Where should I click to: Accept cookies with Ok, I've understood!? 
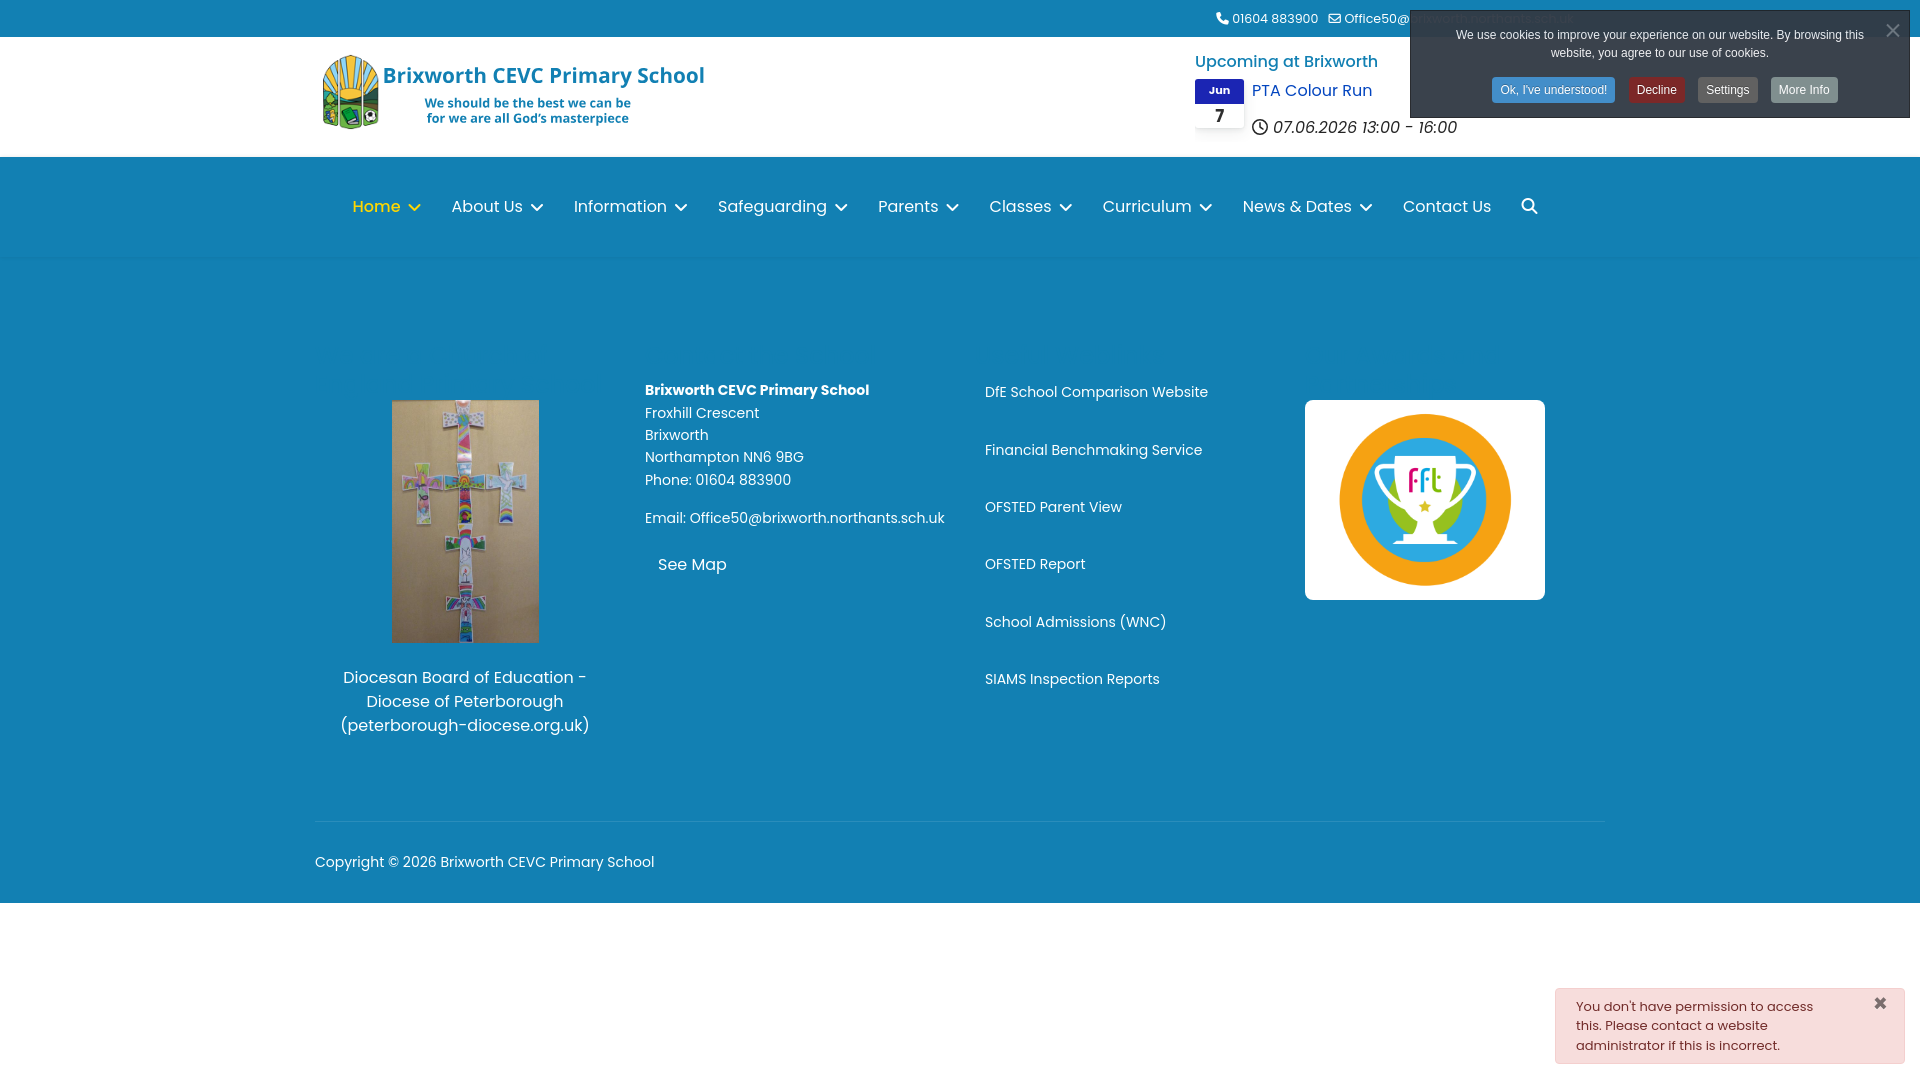coord(1553,90)
